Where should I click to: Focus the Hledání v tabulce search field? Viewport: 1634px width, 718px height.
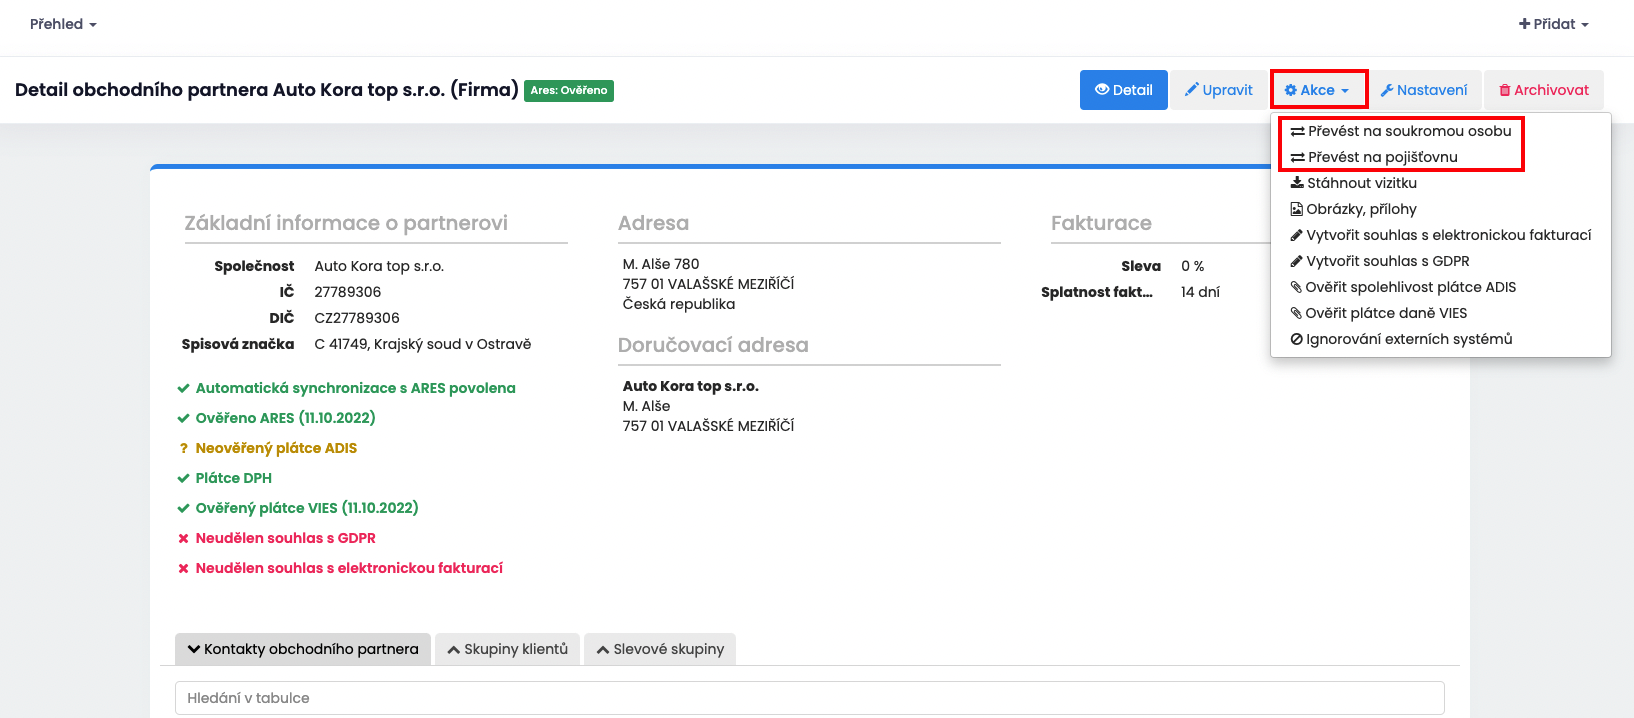pos(809,698)
